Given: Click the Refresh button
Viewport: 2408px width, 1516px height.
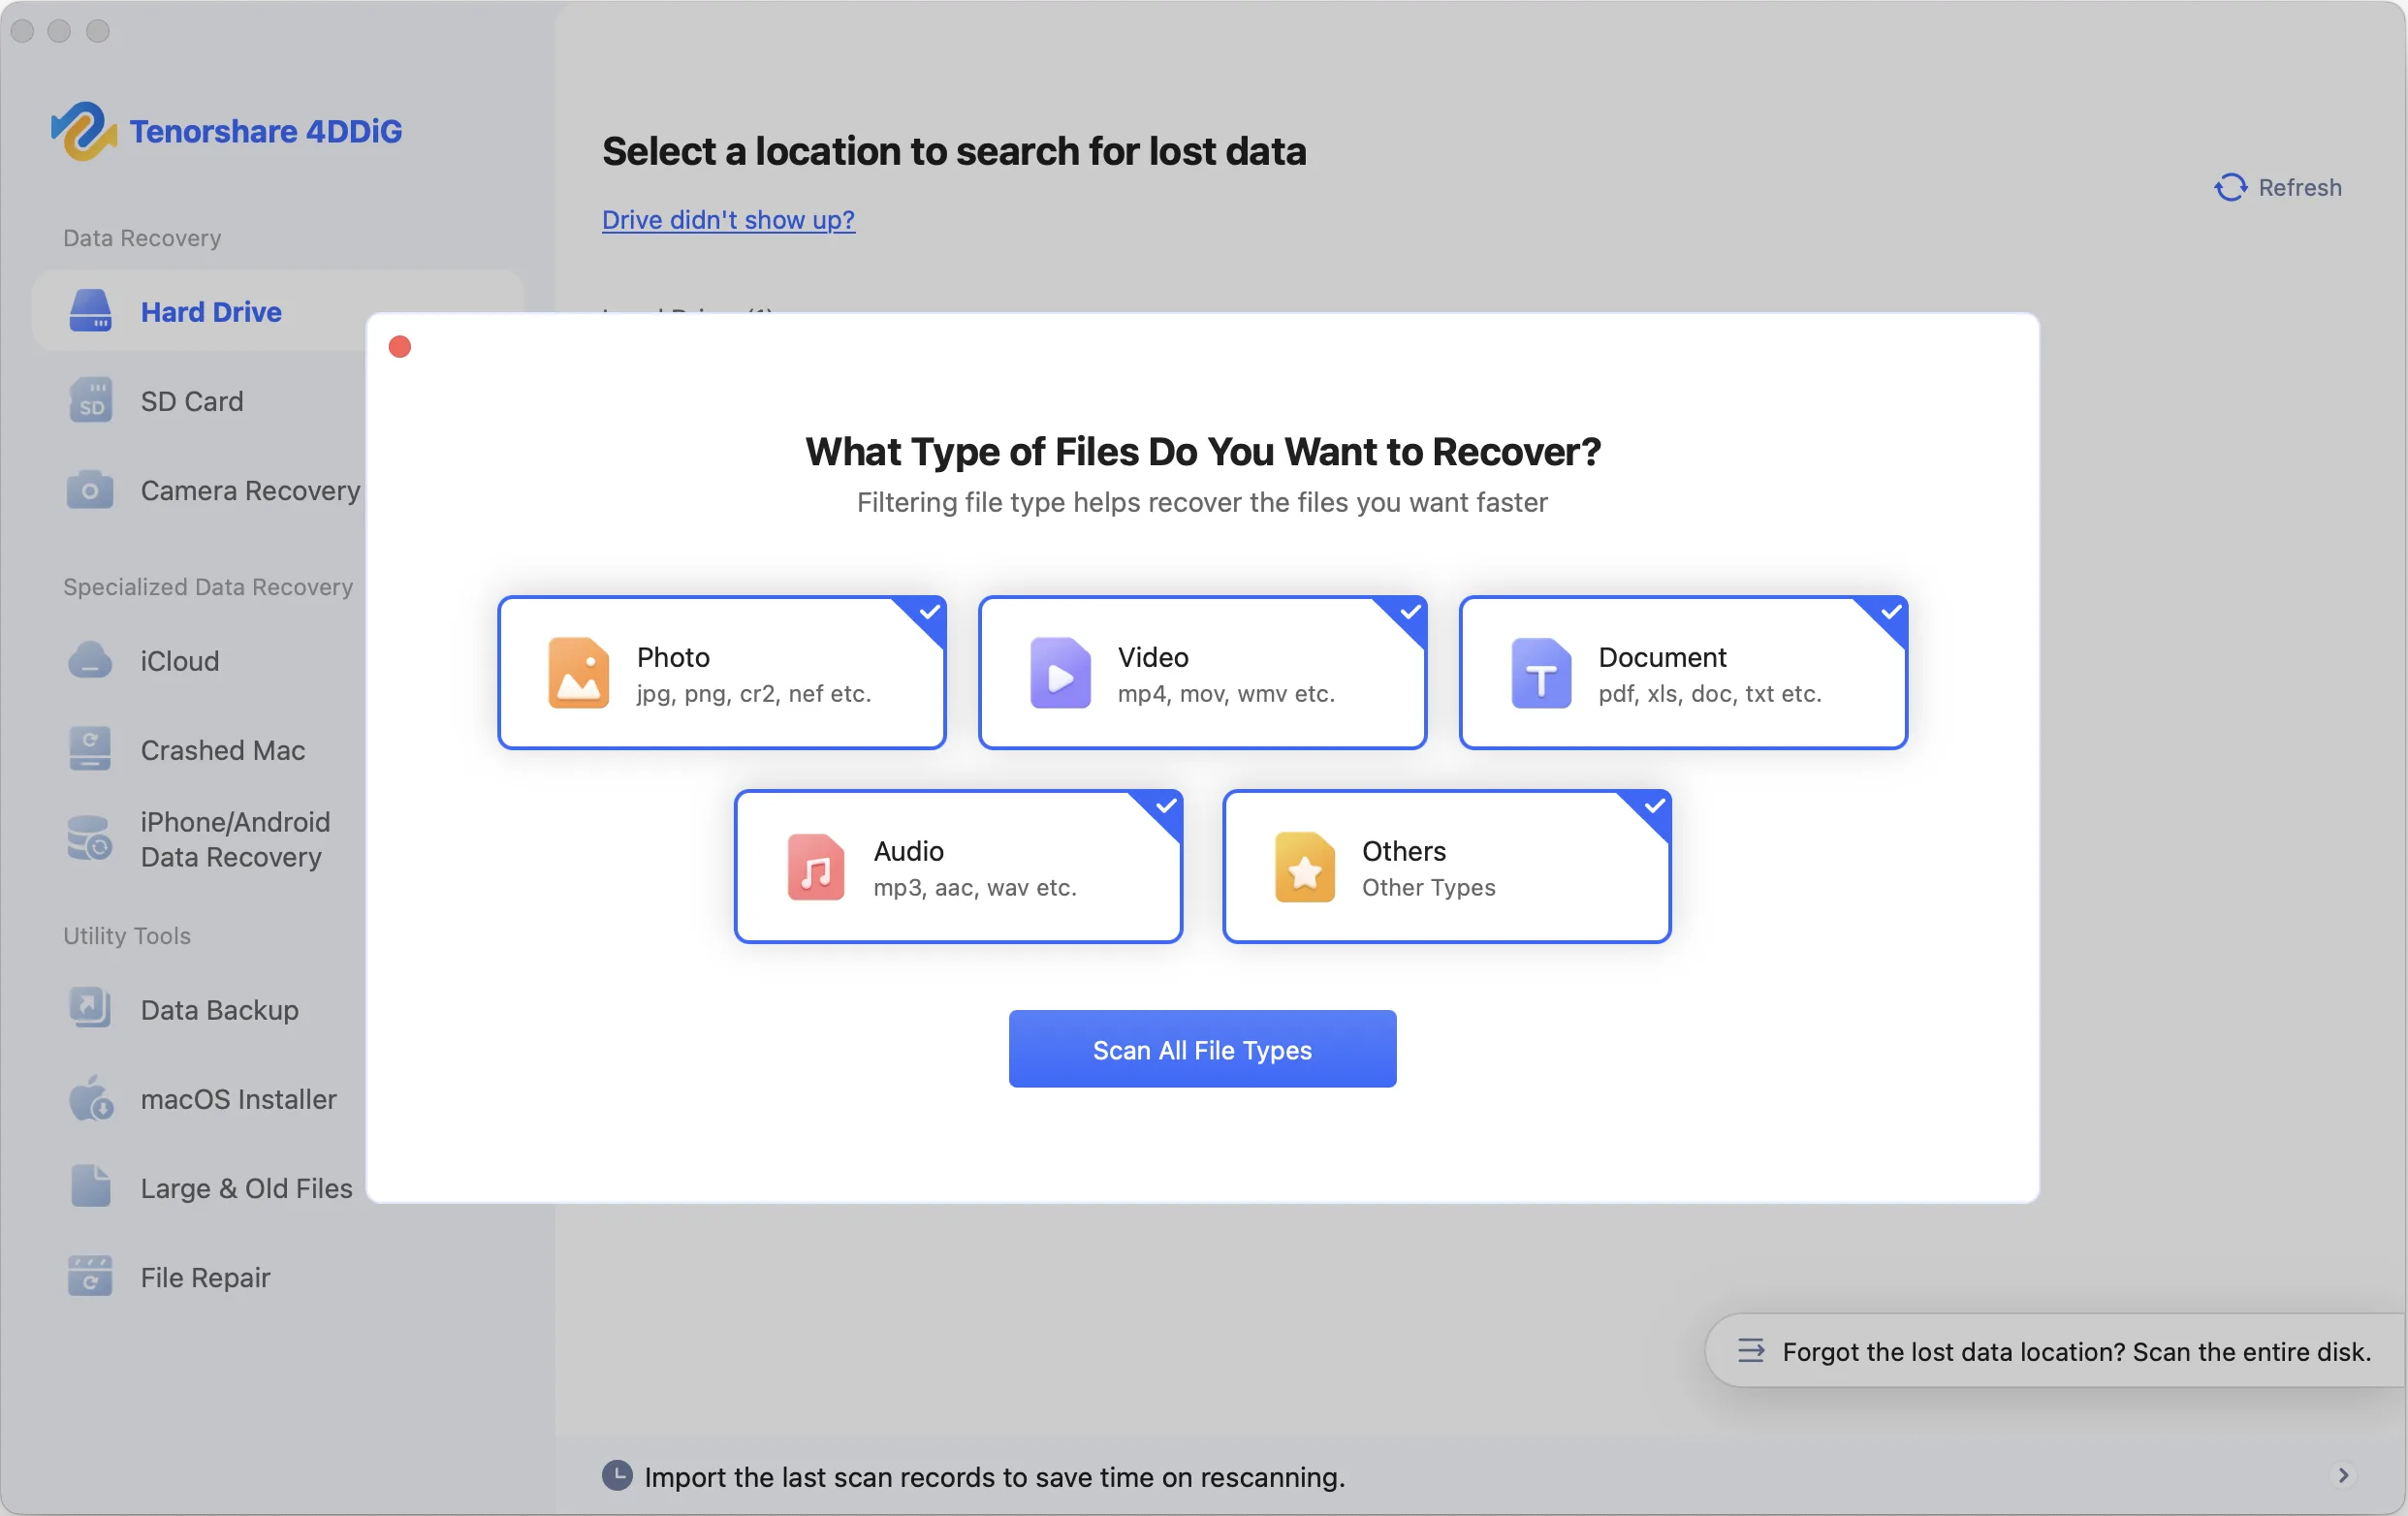Looking at the screenshot, I should pos(2278,187).
